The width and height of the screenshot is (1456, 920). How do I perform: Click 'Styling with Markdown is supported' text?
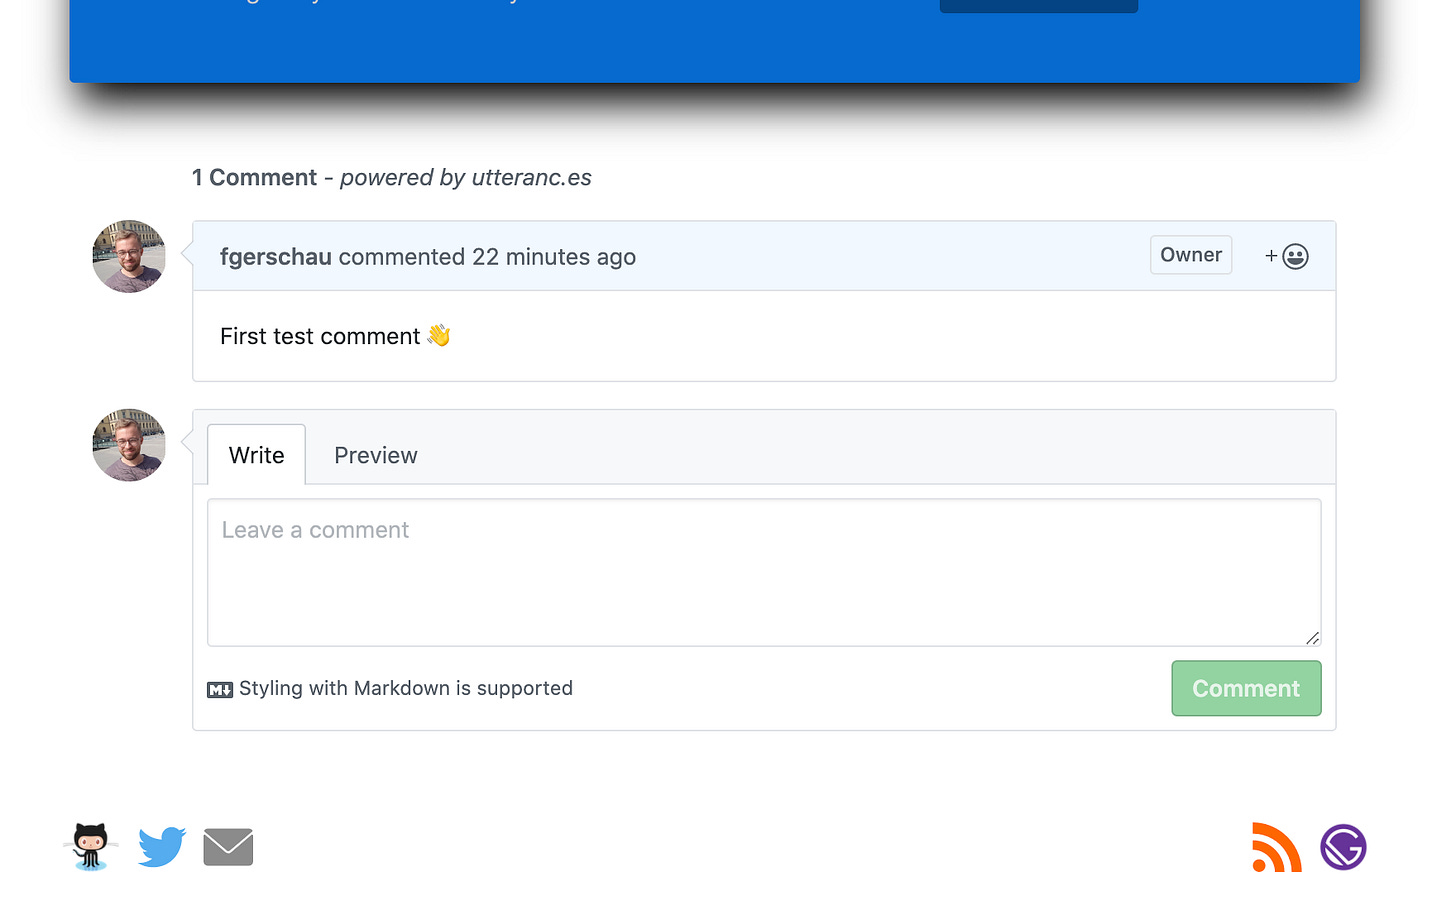(405, 689)
